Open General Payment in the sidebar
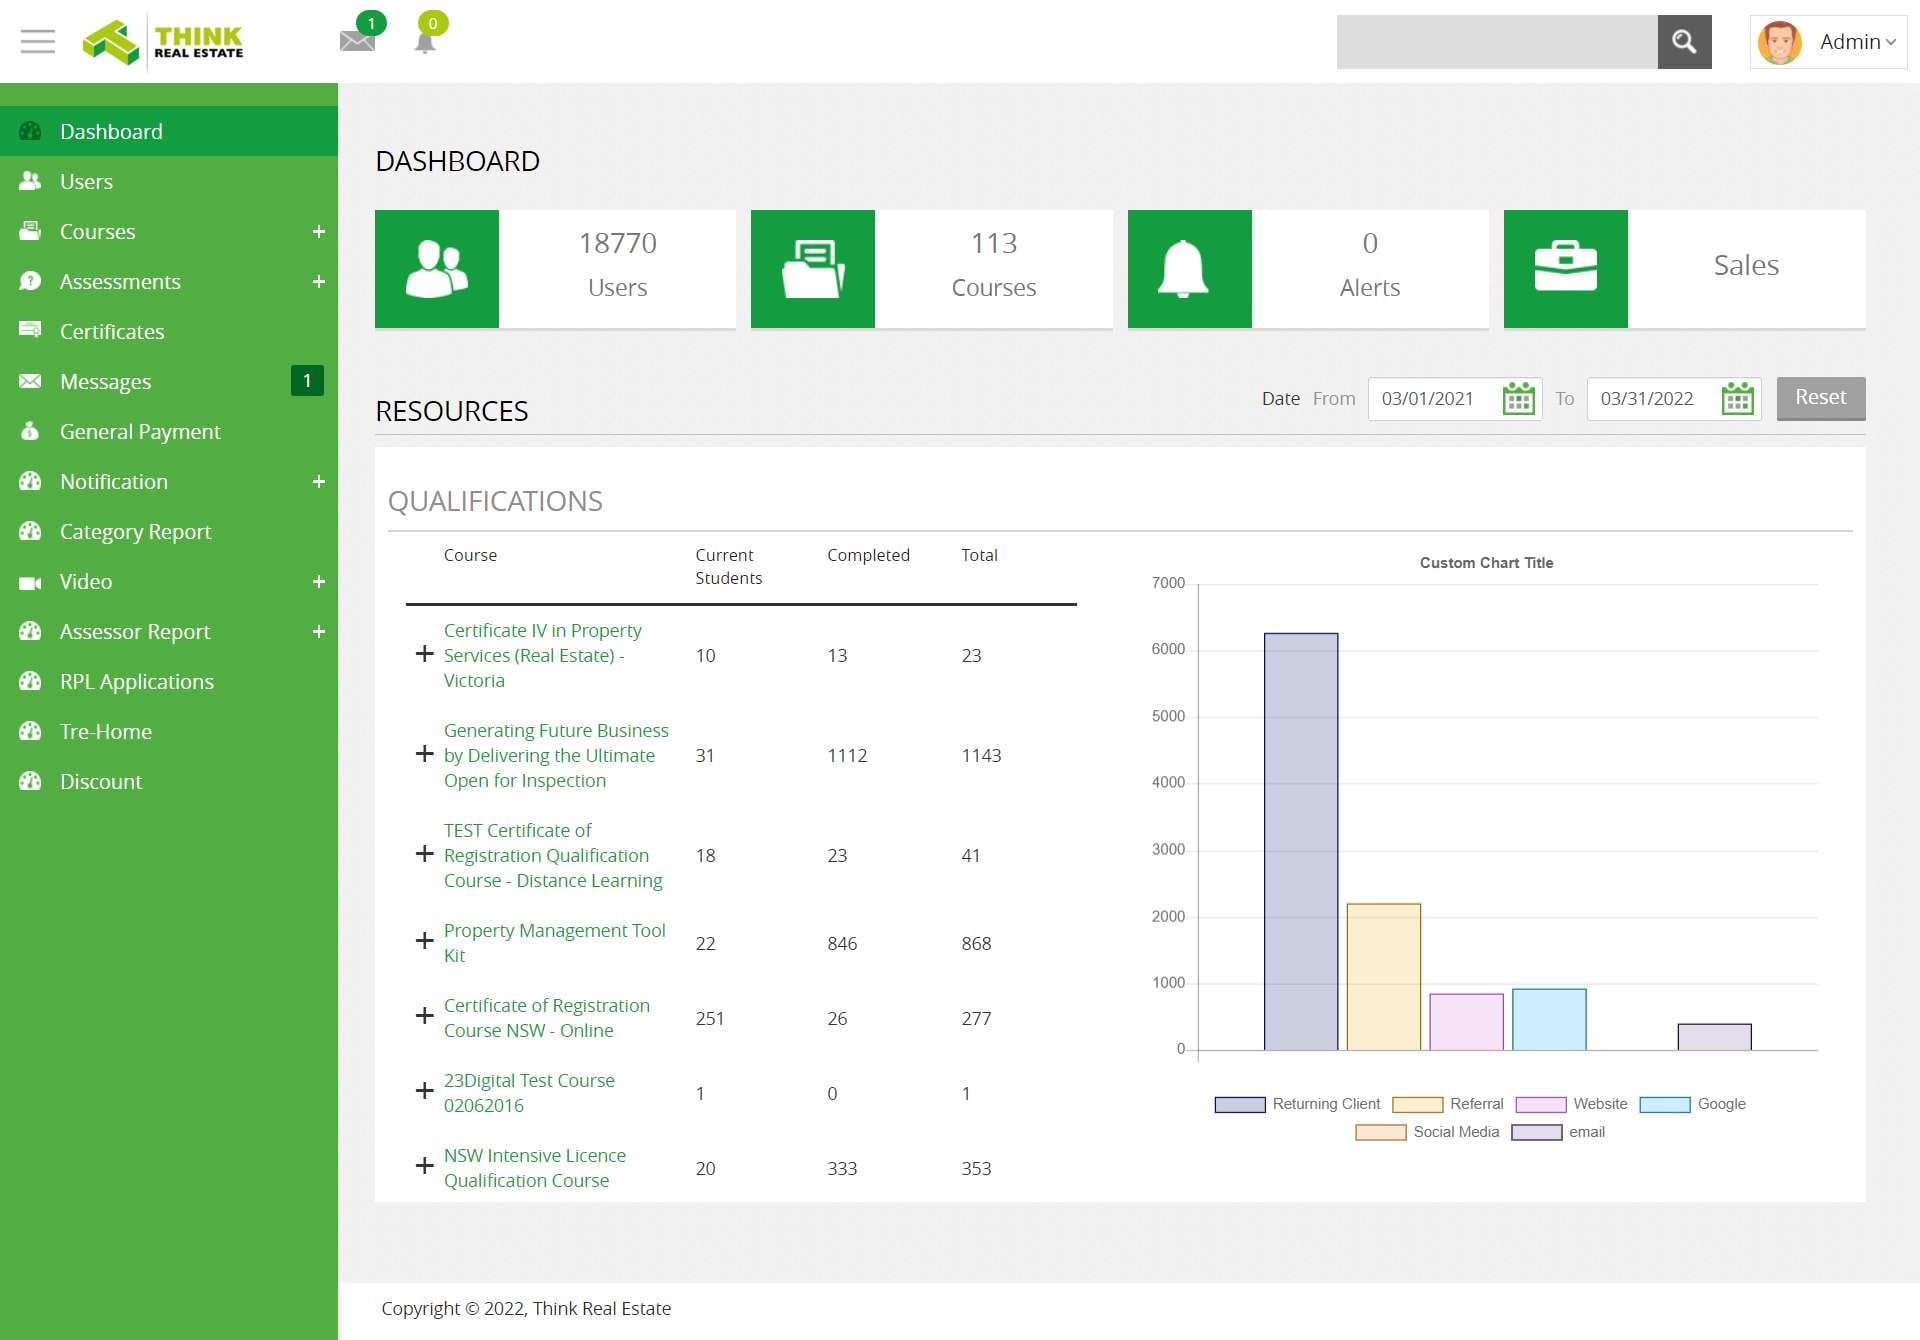Screen dimensions: 1920x1340 click(x=169, y=431)
